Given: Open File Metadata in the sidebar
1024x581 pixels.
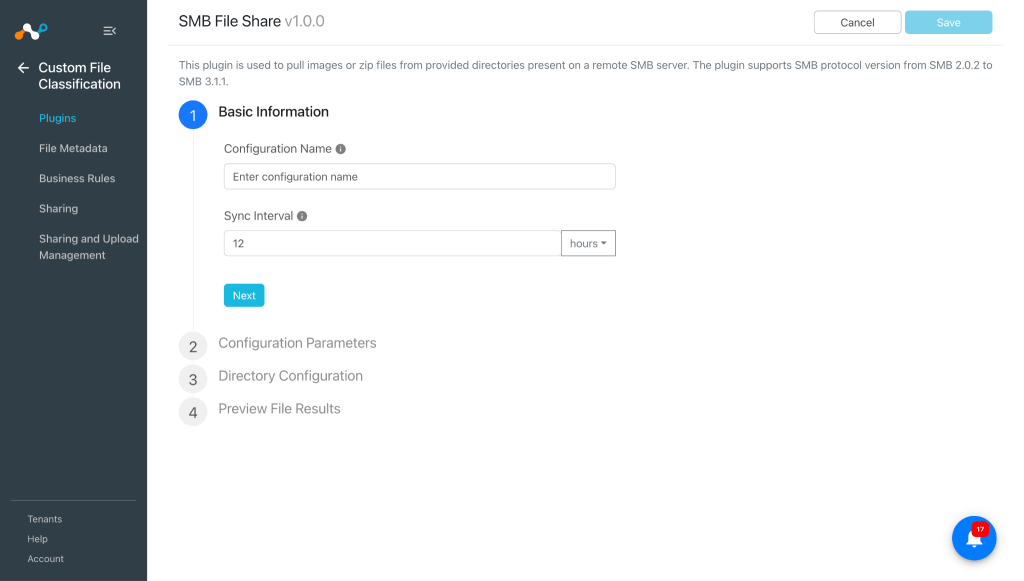Looking at the screenshot, I should click(73, 148).
